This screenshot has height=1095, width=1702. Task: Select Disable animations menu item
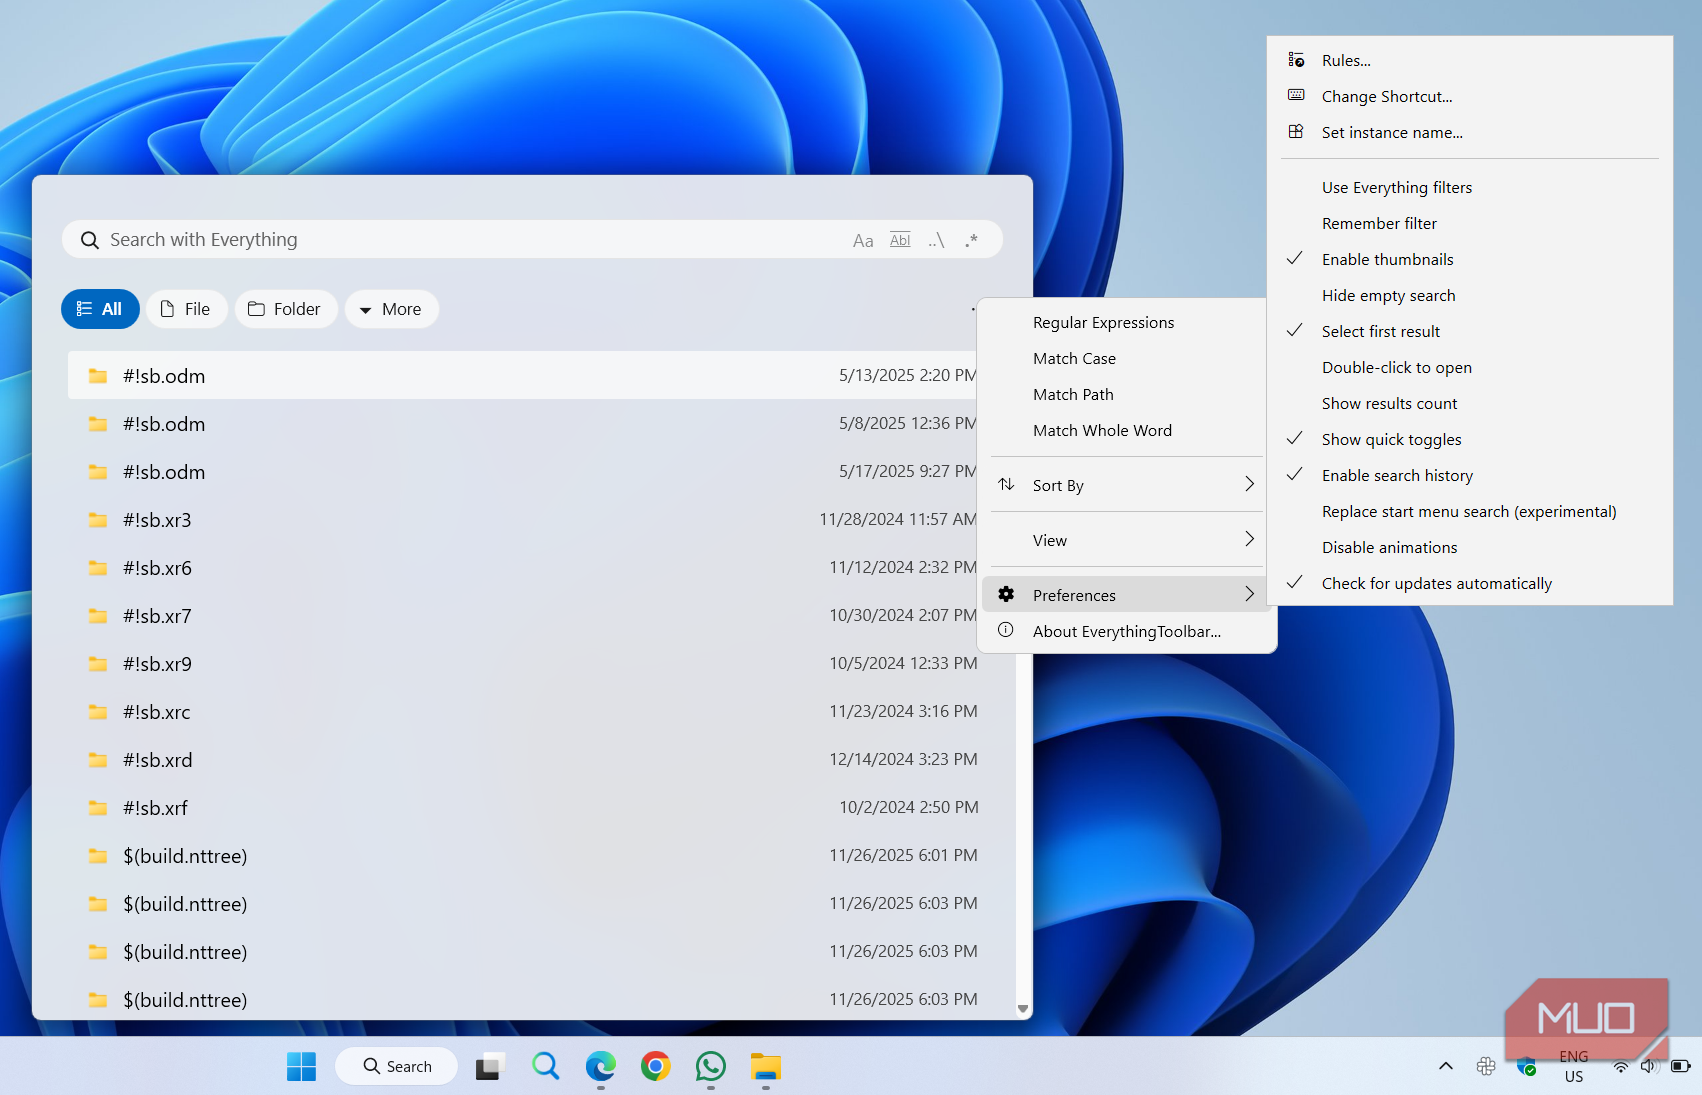(1470, 548)
